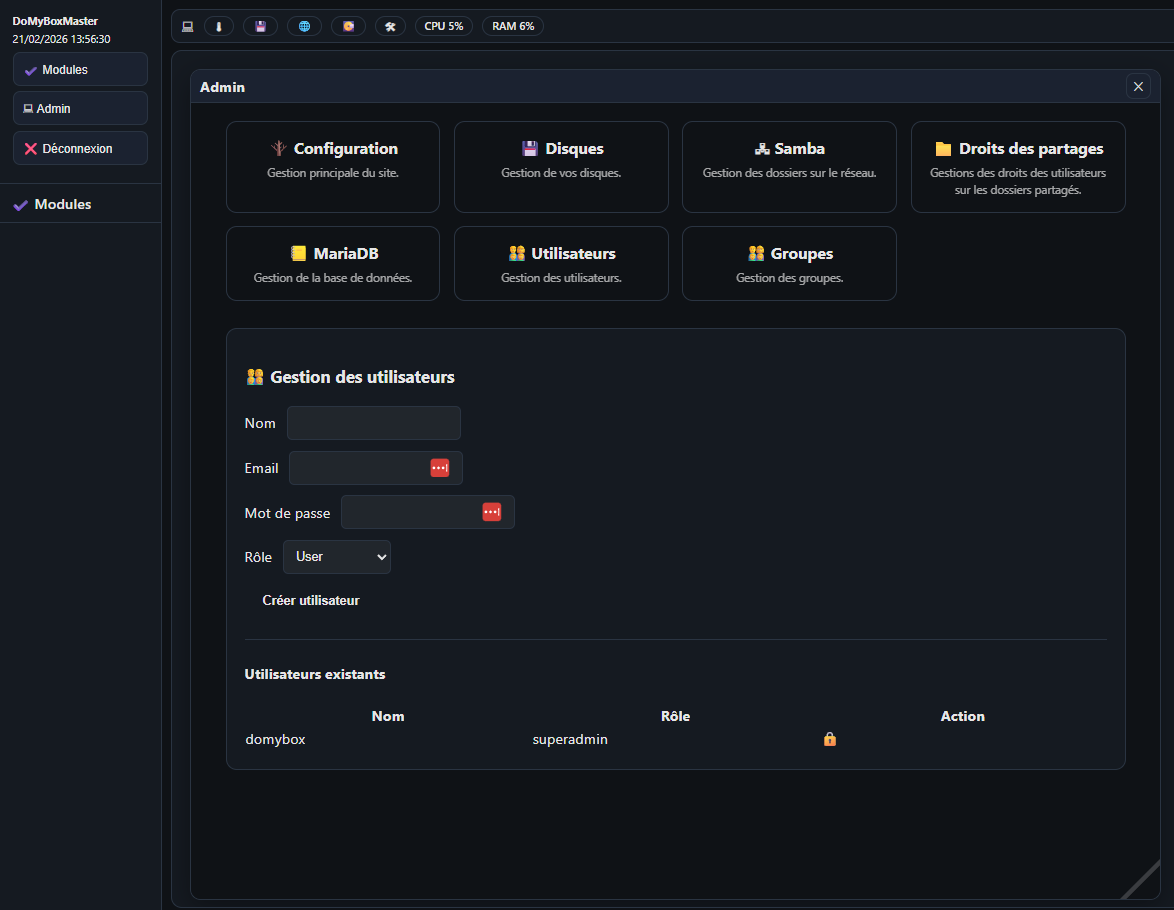The image size is (1174, 910).
Task: Click the red password manager icon in Email field
Action: [439, 468]
